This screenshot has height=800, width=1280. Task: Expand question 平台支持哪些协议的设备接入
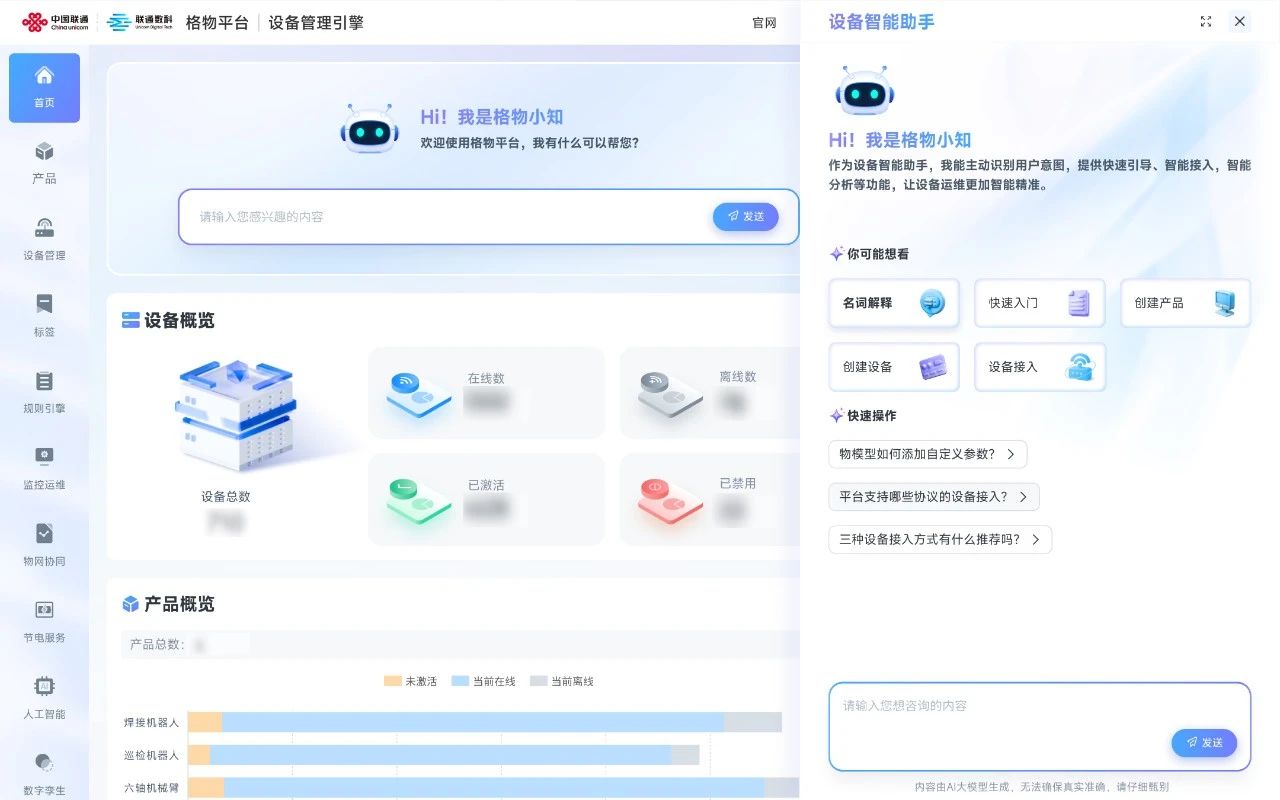(x=933, y=497)
